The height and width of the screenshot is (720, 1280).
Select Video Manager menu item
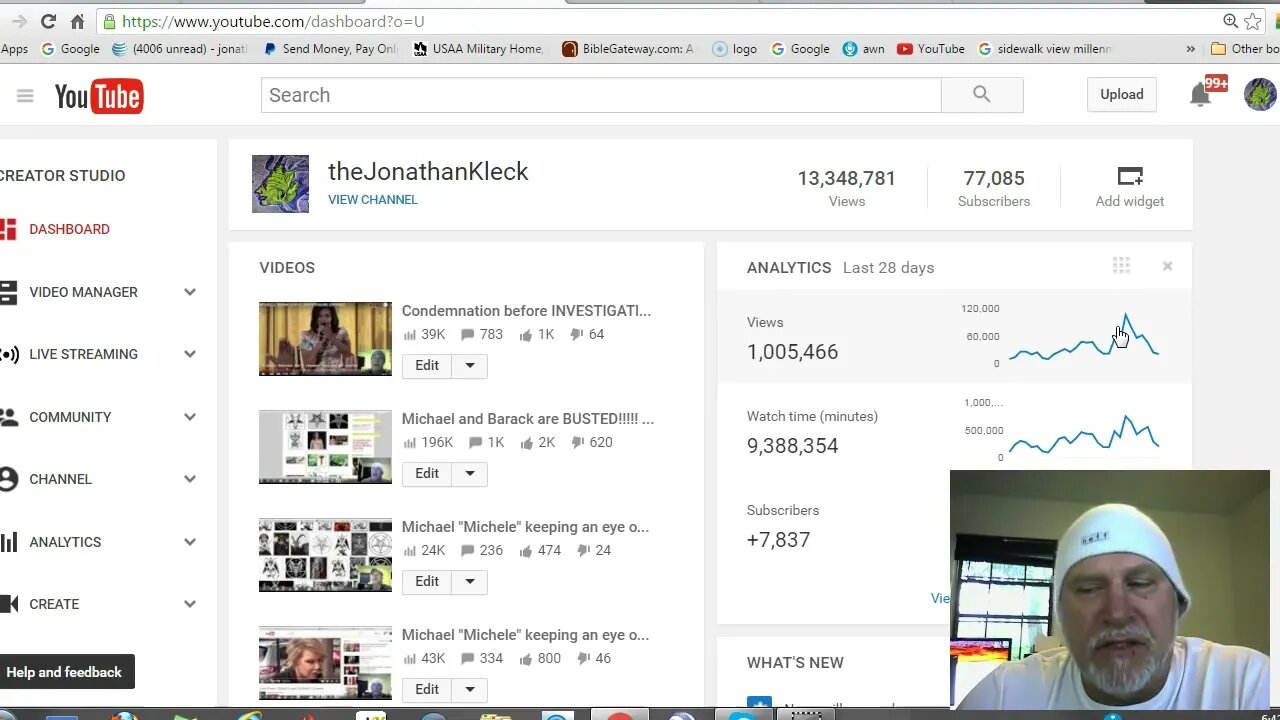click(83, 292)
